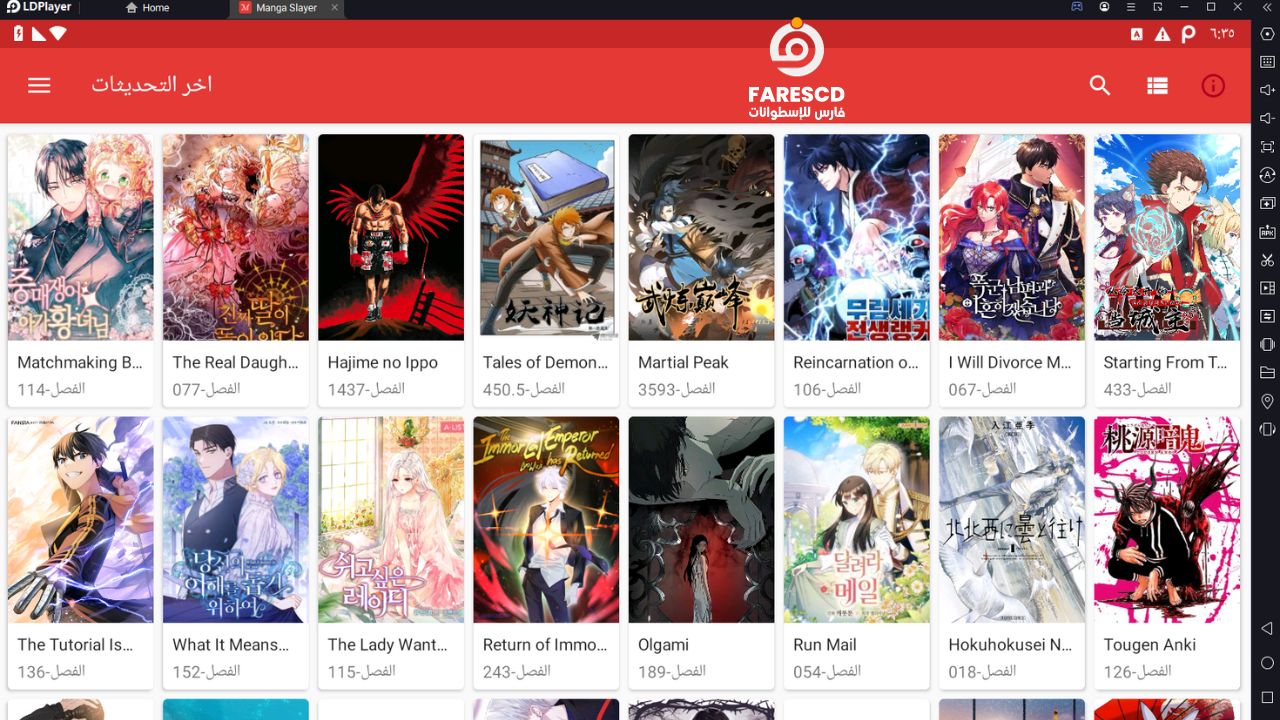Open Return of Immo... cover thumbnail

[546, 520]
